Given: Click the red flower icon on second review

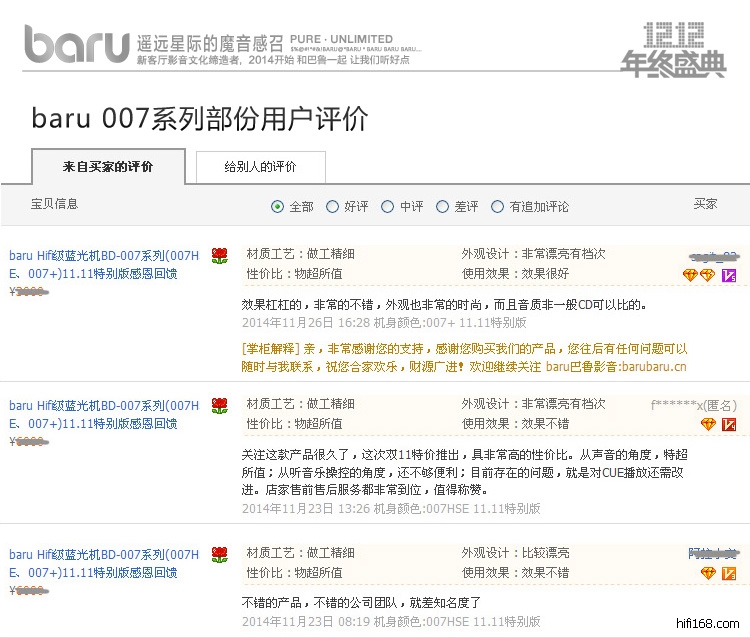Looking at the screenshot, I should (x=219, y=405).
